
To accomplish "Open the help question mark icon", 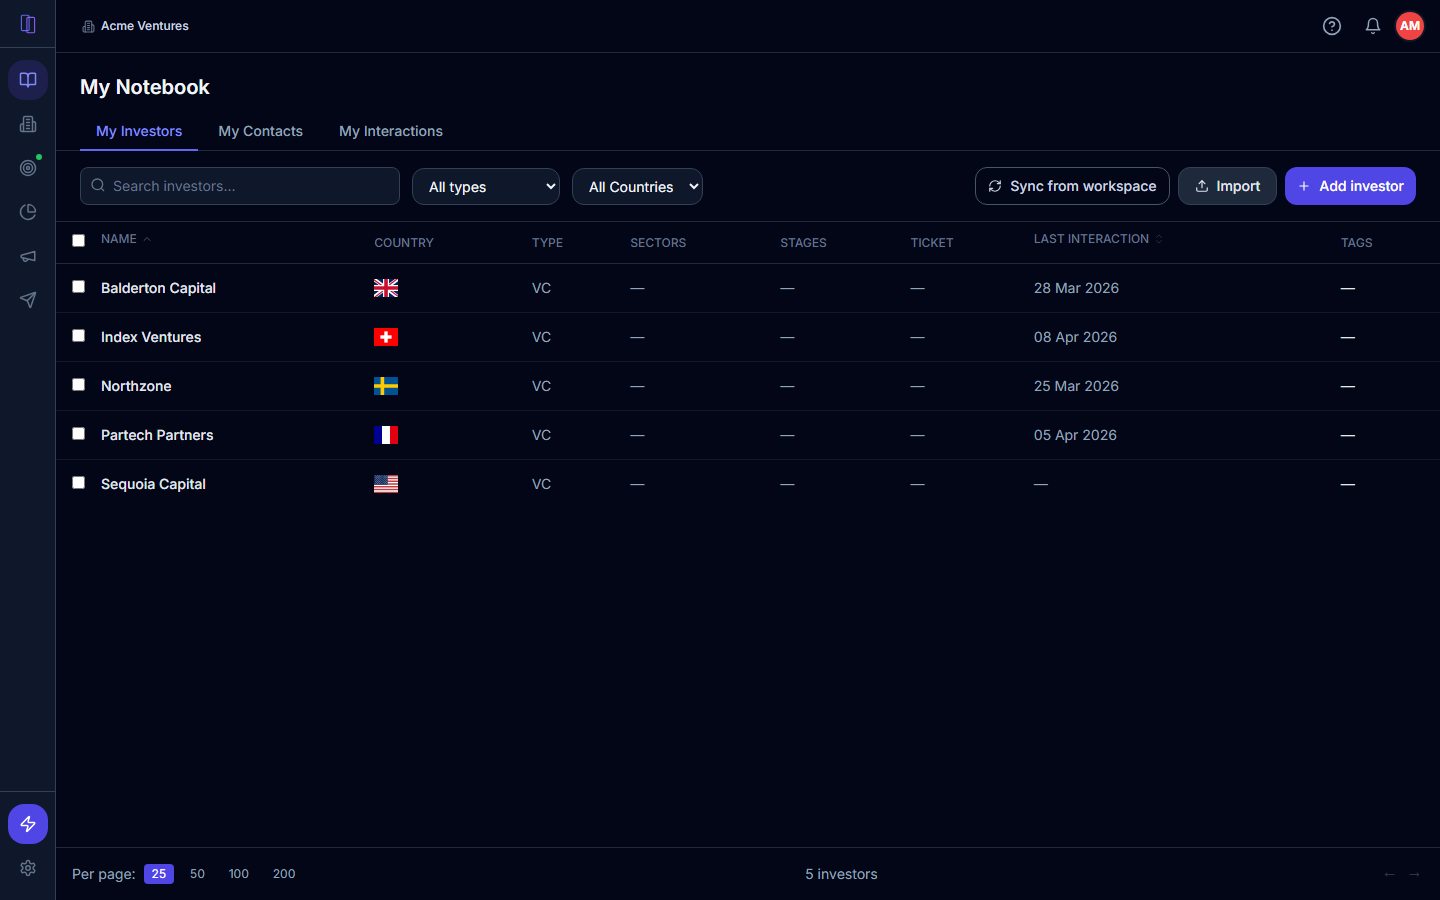I will (x=1332, y=26).
